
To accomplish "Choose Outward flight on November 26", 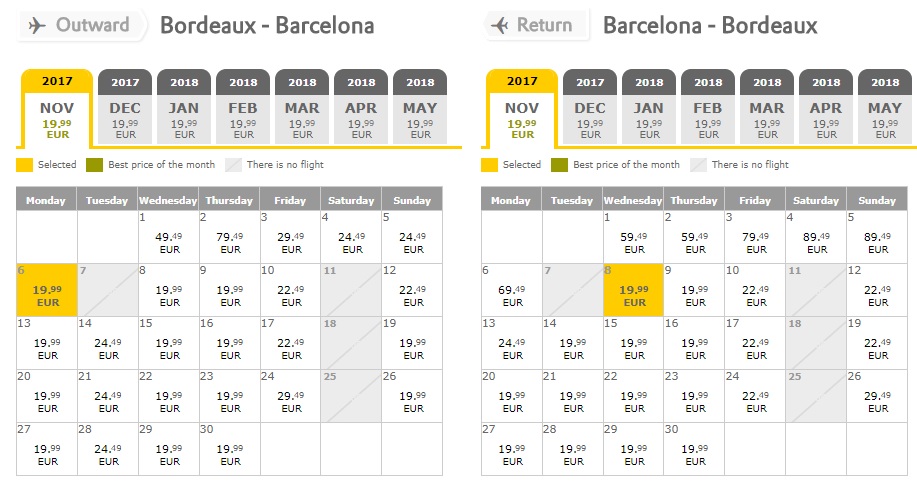I will (x=412, y=396).
